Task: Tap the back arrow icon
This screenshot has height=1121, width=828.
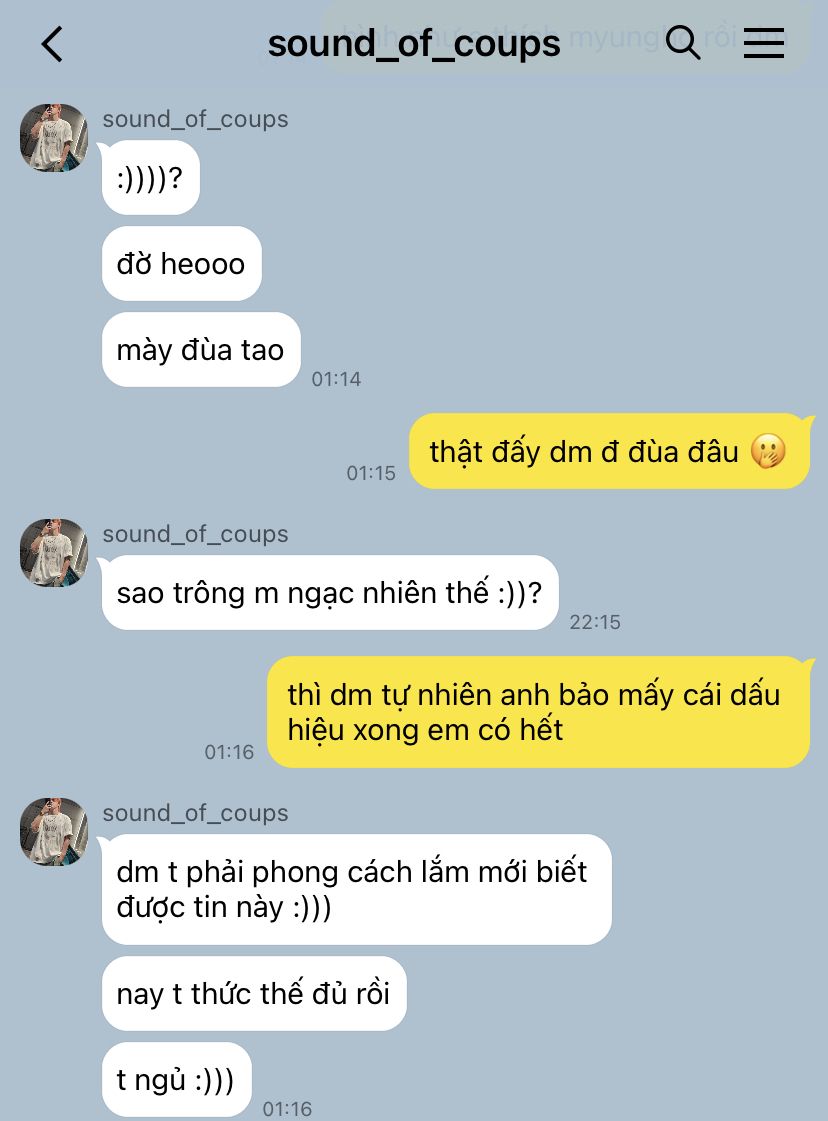Action: 51,44
